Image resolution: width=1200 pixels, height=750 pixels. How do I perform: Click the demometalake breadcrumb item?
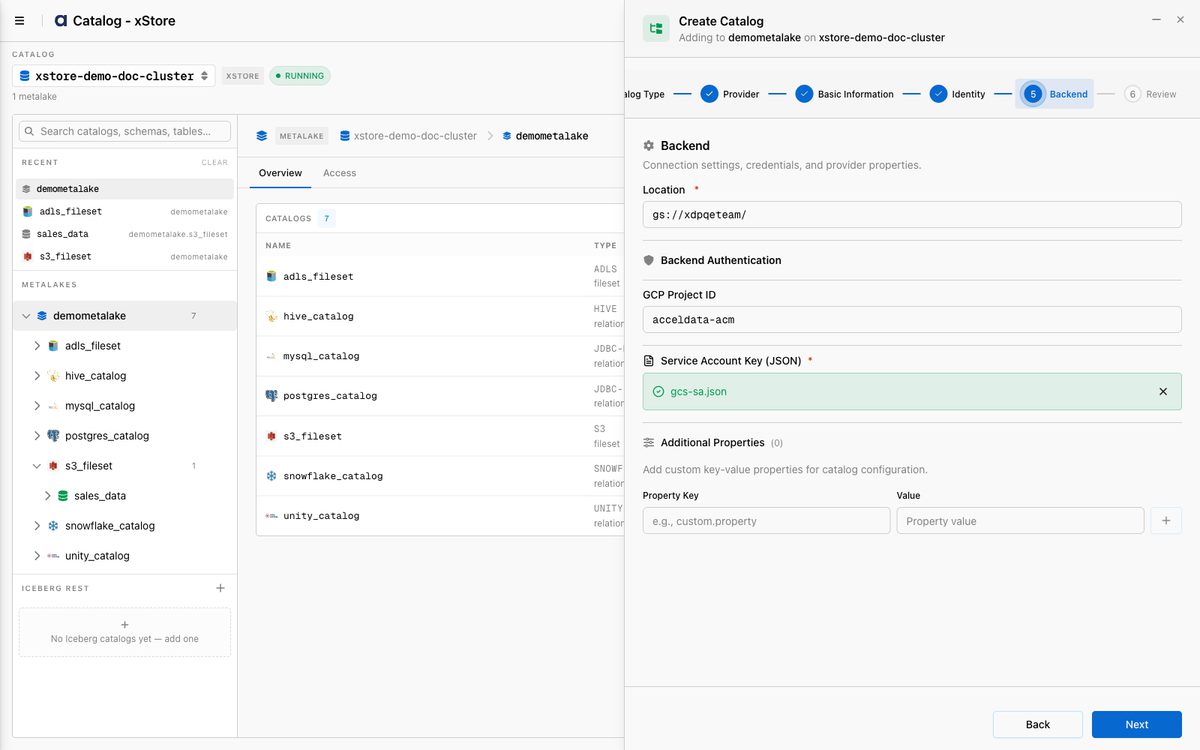click(x=545, y=136)
